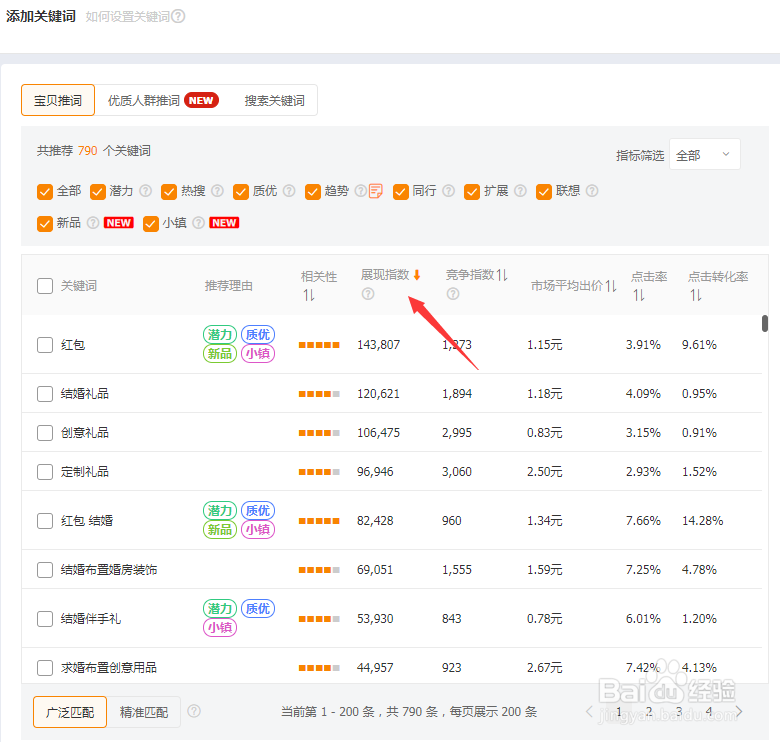Choose 精准匹配 match mode
Image resolution: width=780 pixels, height=742 pixels.
pos(144,712)
